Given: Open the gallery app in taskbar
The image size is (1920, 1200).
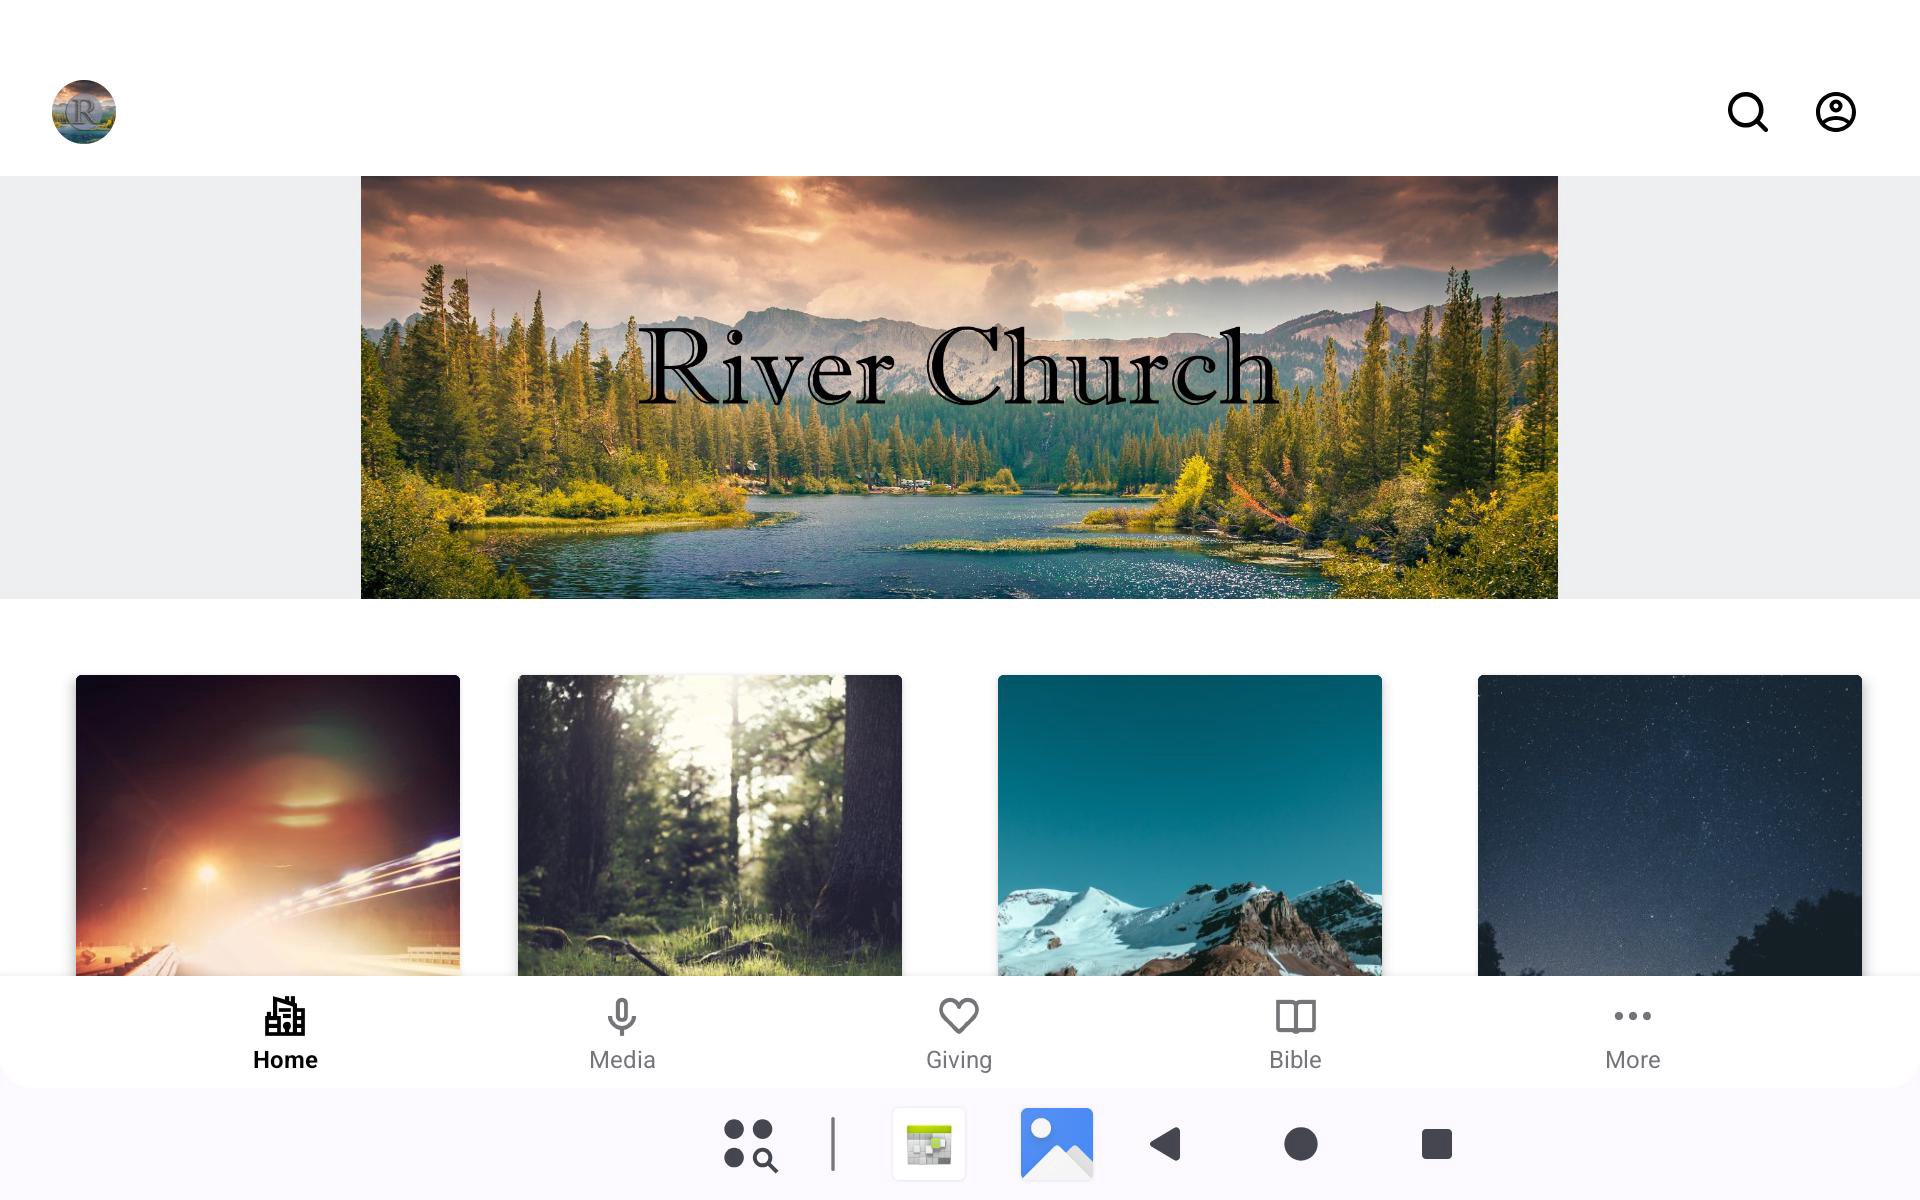Looking at the screenshot, I should [1056, 1143].
